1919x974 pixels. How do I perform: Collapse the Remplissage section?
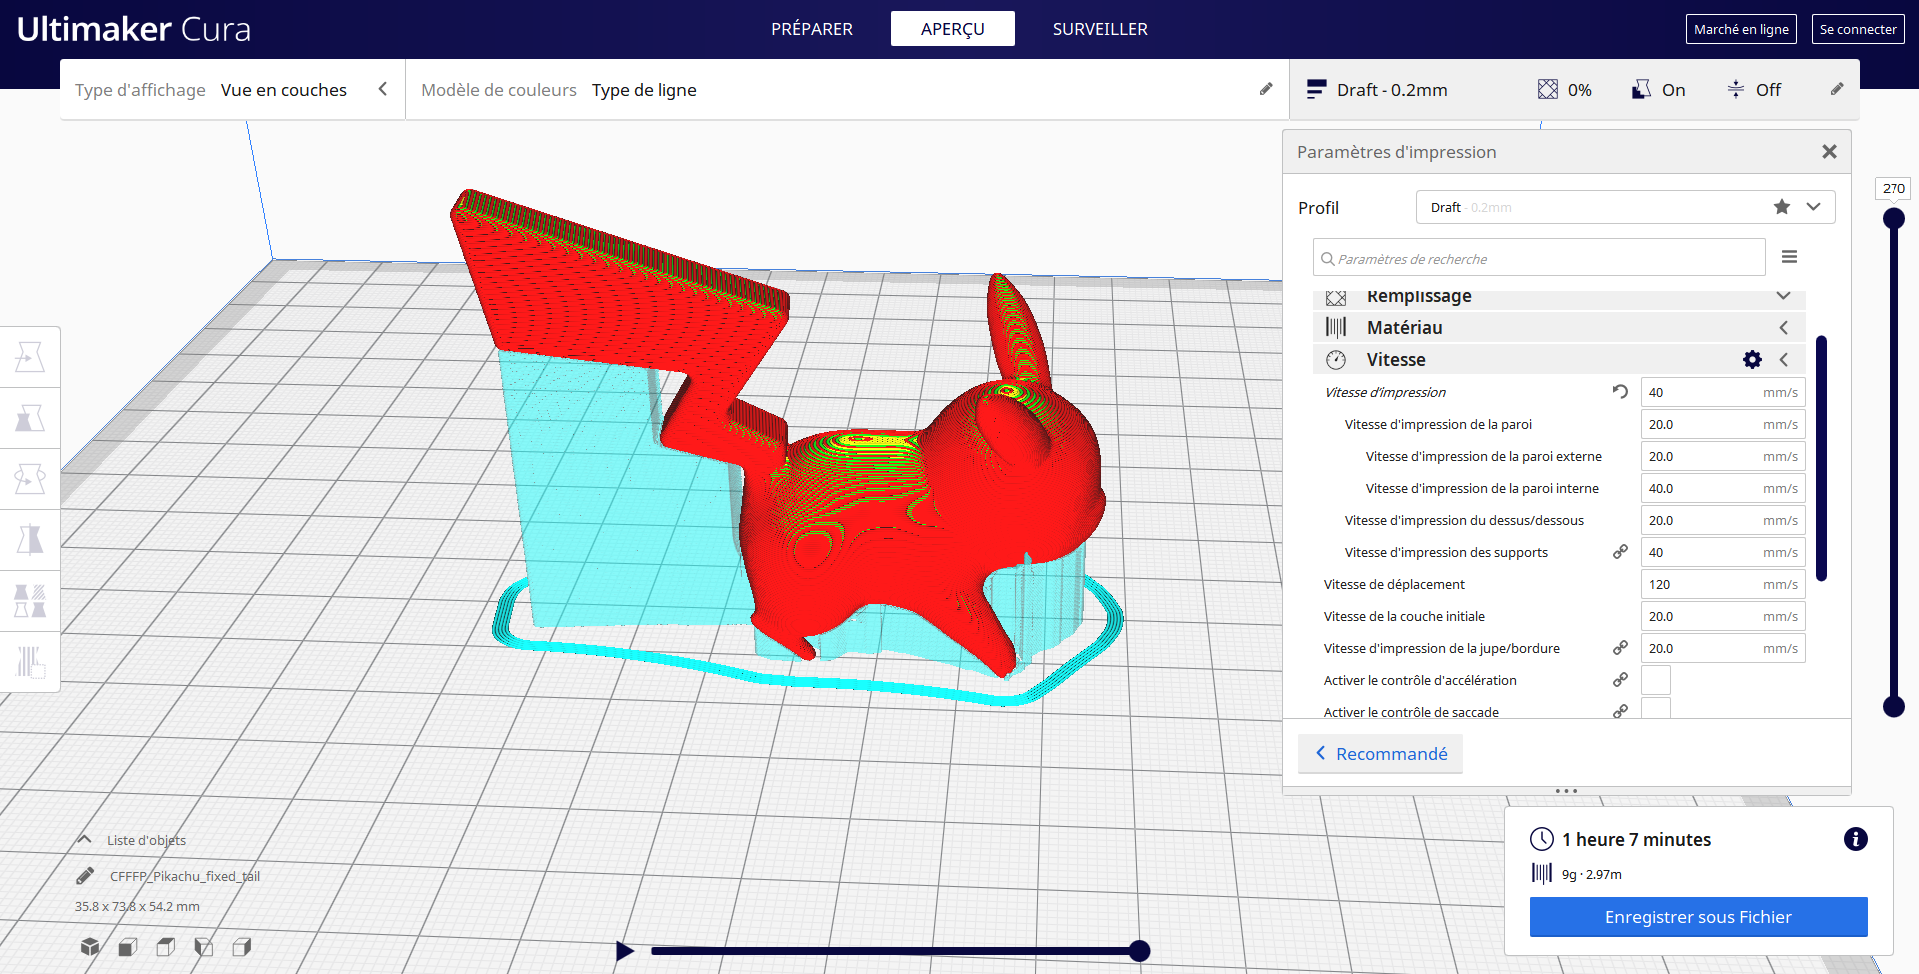click(1784, 295)
